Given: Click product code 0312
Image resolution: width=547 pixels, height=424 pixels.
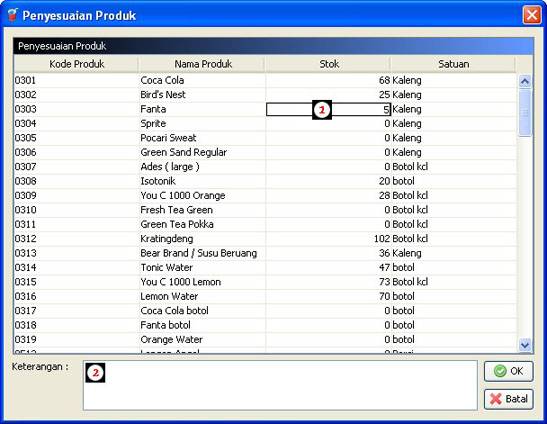Looking at the screenshot, I should pyautogui.click(x=25, y=239).
